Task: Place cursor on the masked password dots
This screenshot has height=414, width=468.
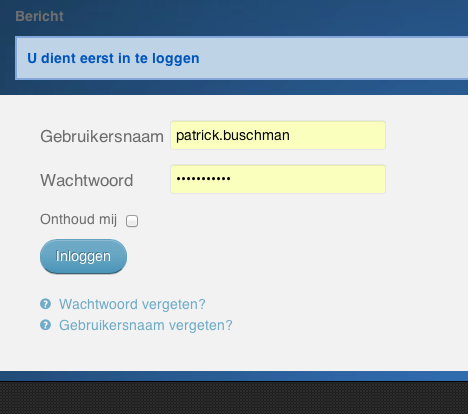Action: [x=203, y=179]
